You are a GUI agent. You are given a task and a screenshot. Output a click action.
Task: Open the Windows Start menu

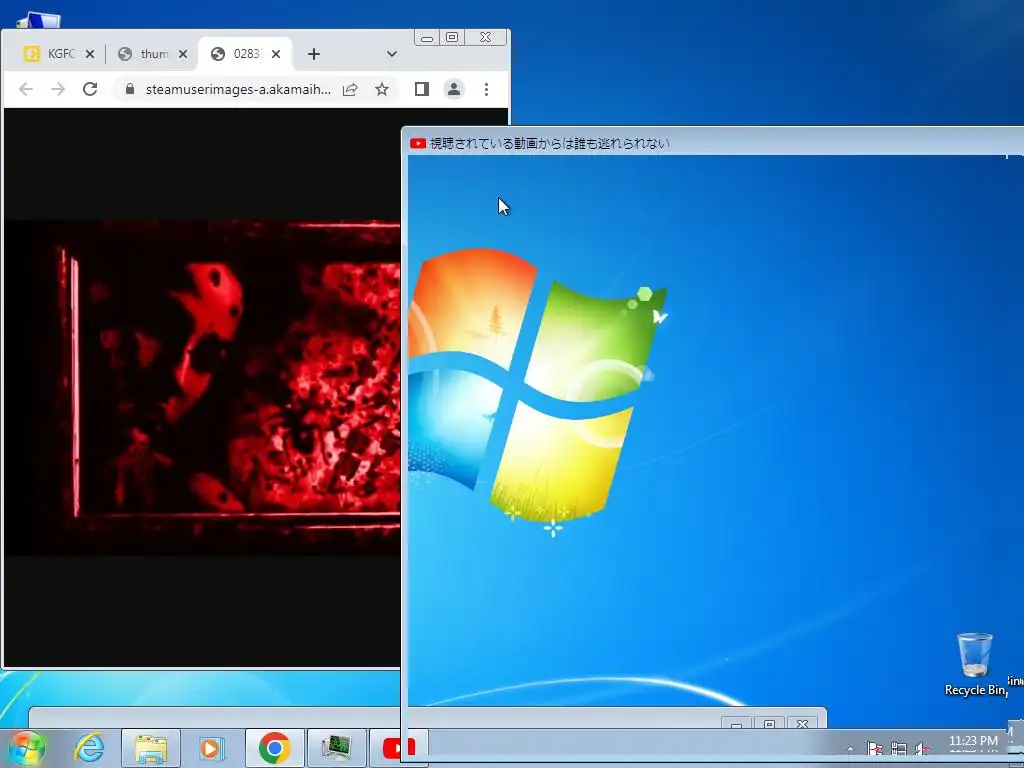pos(27,748)
